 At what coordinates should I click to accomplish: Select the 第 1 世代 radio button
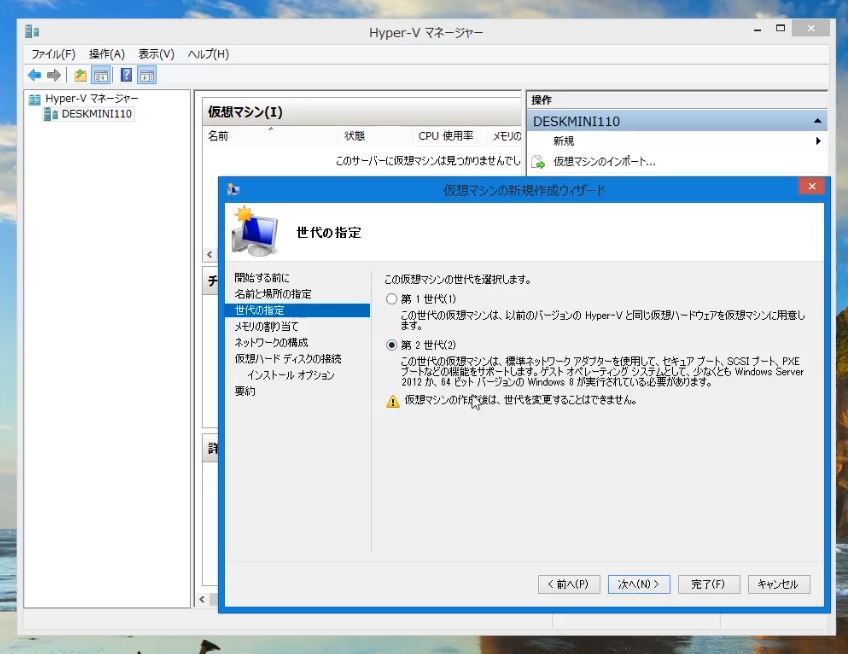click(x=391, y=299)
